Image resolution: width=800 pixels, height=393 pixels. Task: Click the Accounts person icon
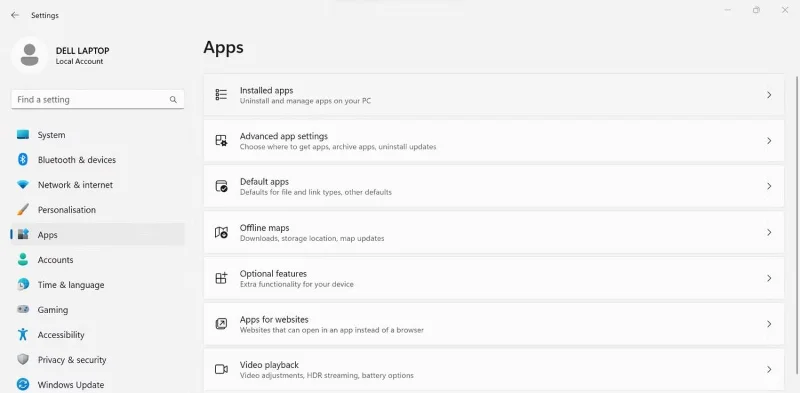coord(23,260)
